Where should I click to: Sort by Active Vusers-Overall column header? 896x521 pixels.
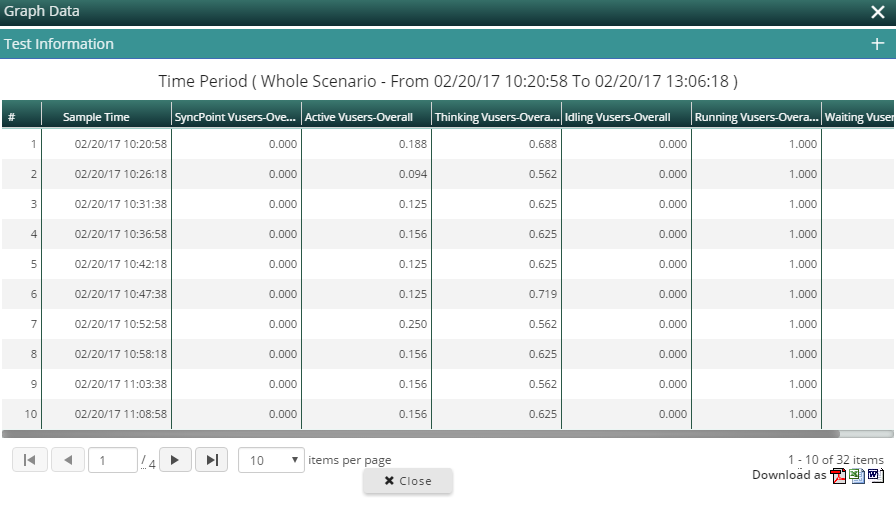point(358,117)
